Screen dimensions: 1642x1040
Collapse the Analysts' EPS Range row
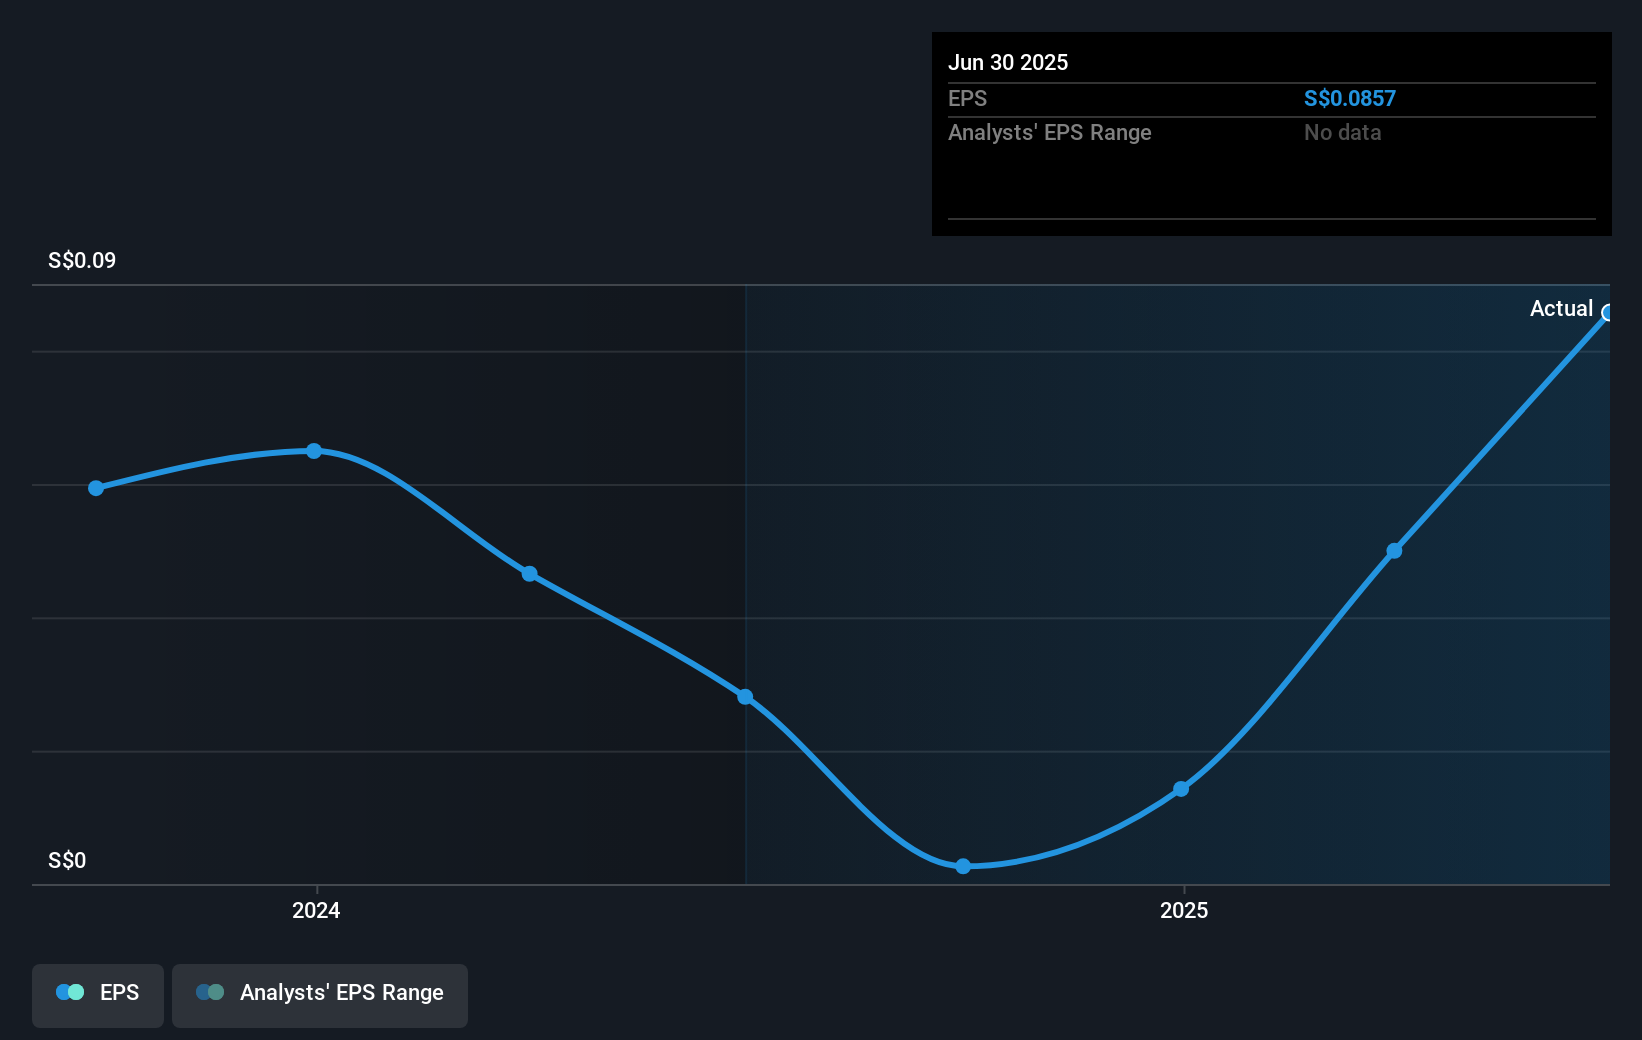click(1049, 132)
